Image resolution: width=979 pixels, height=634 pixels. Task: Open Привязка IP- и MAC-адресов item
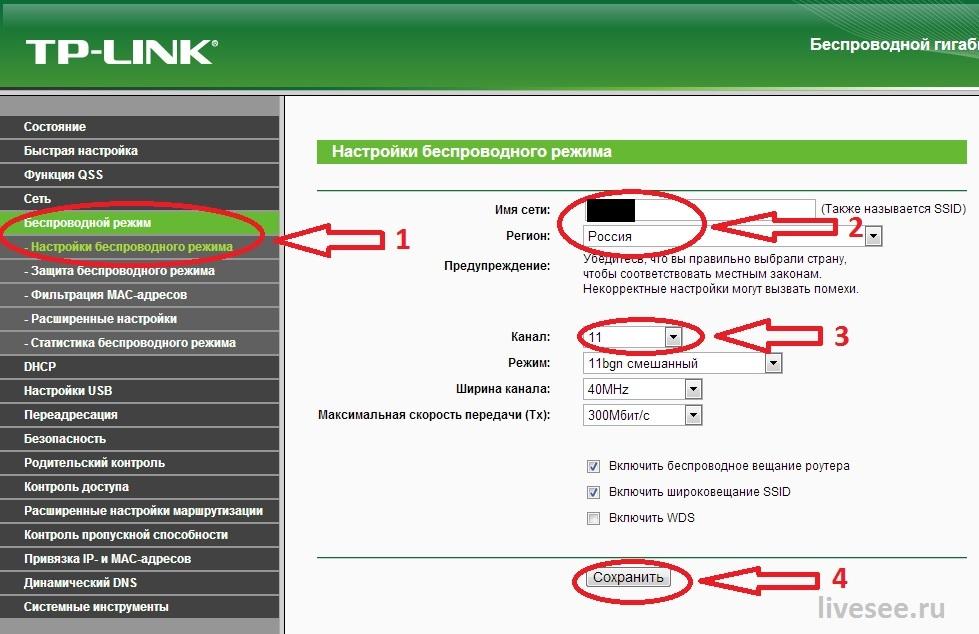(x=139, y=559)
